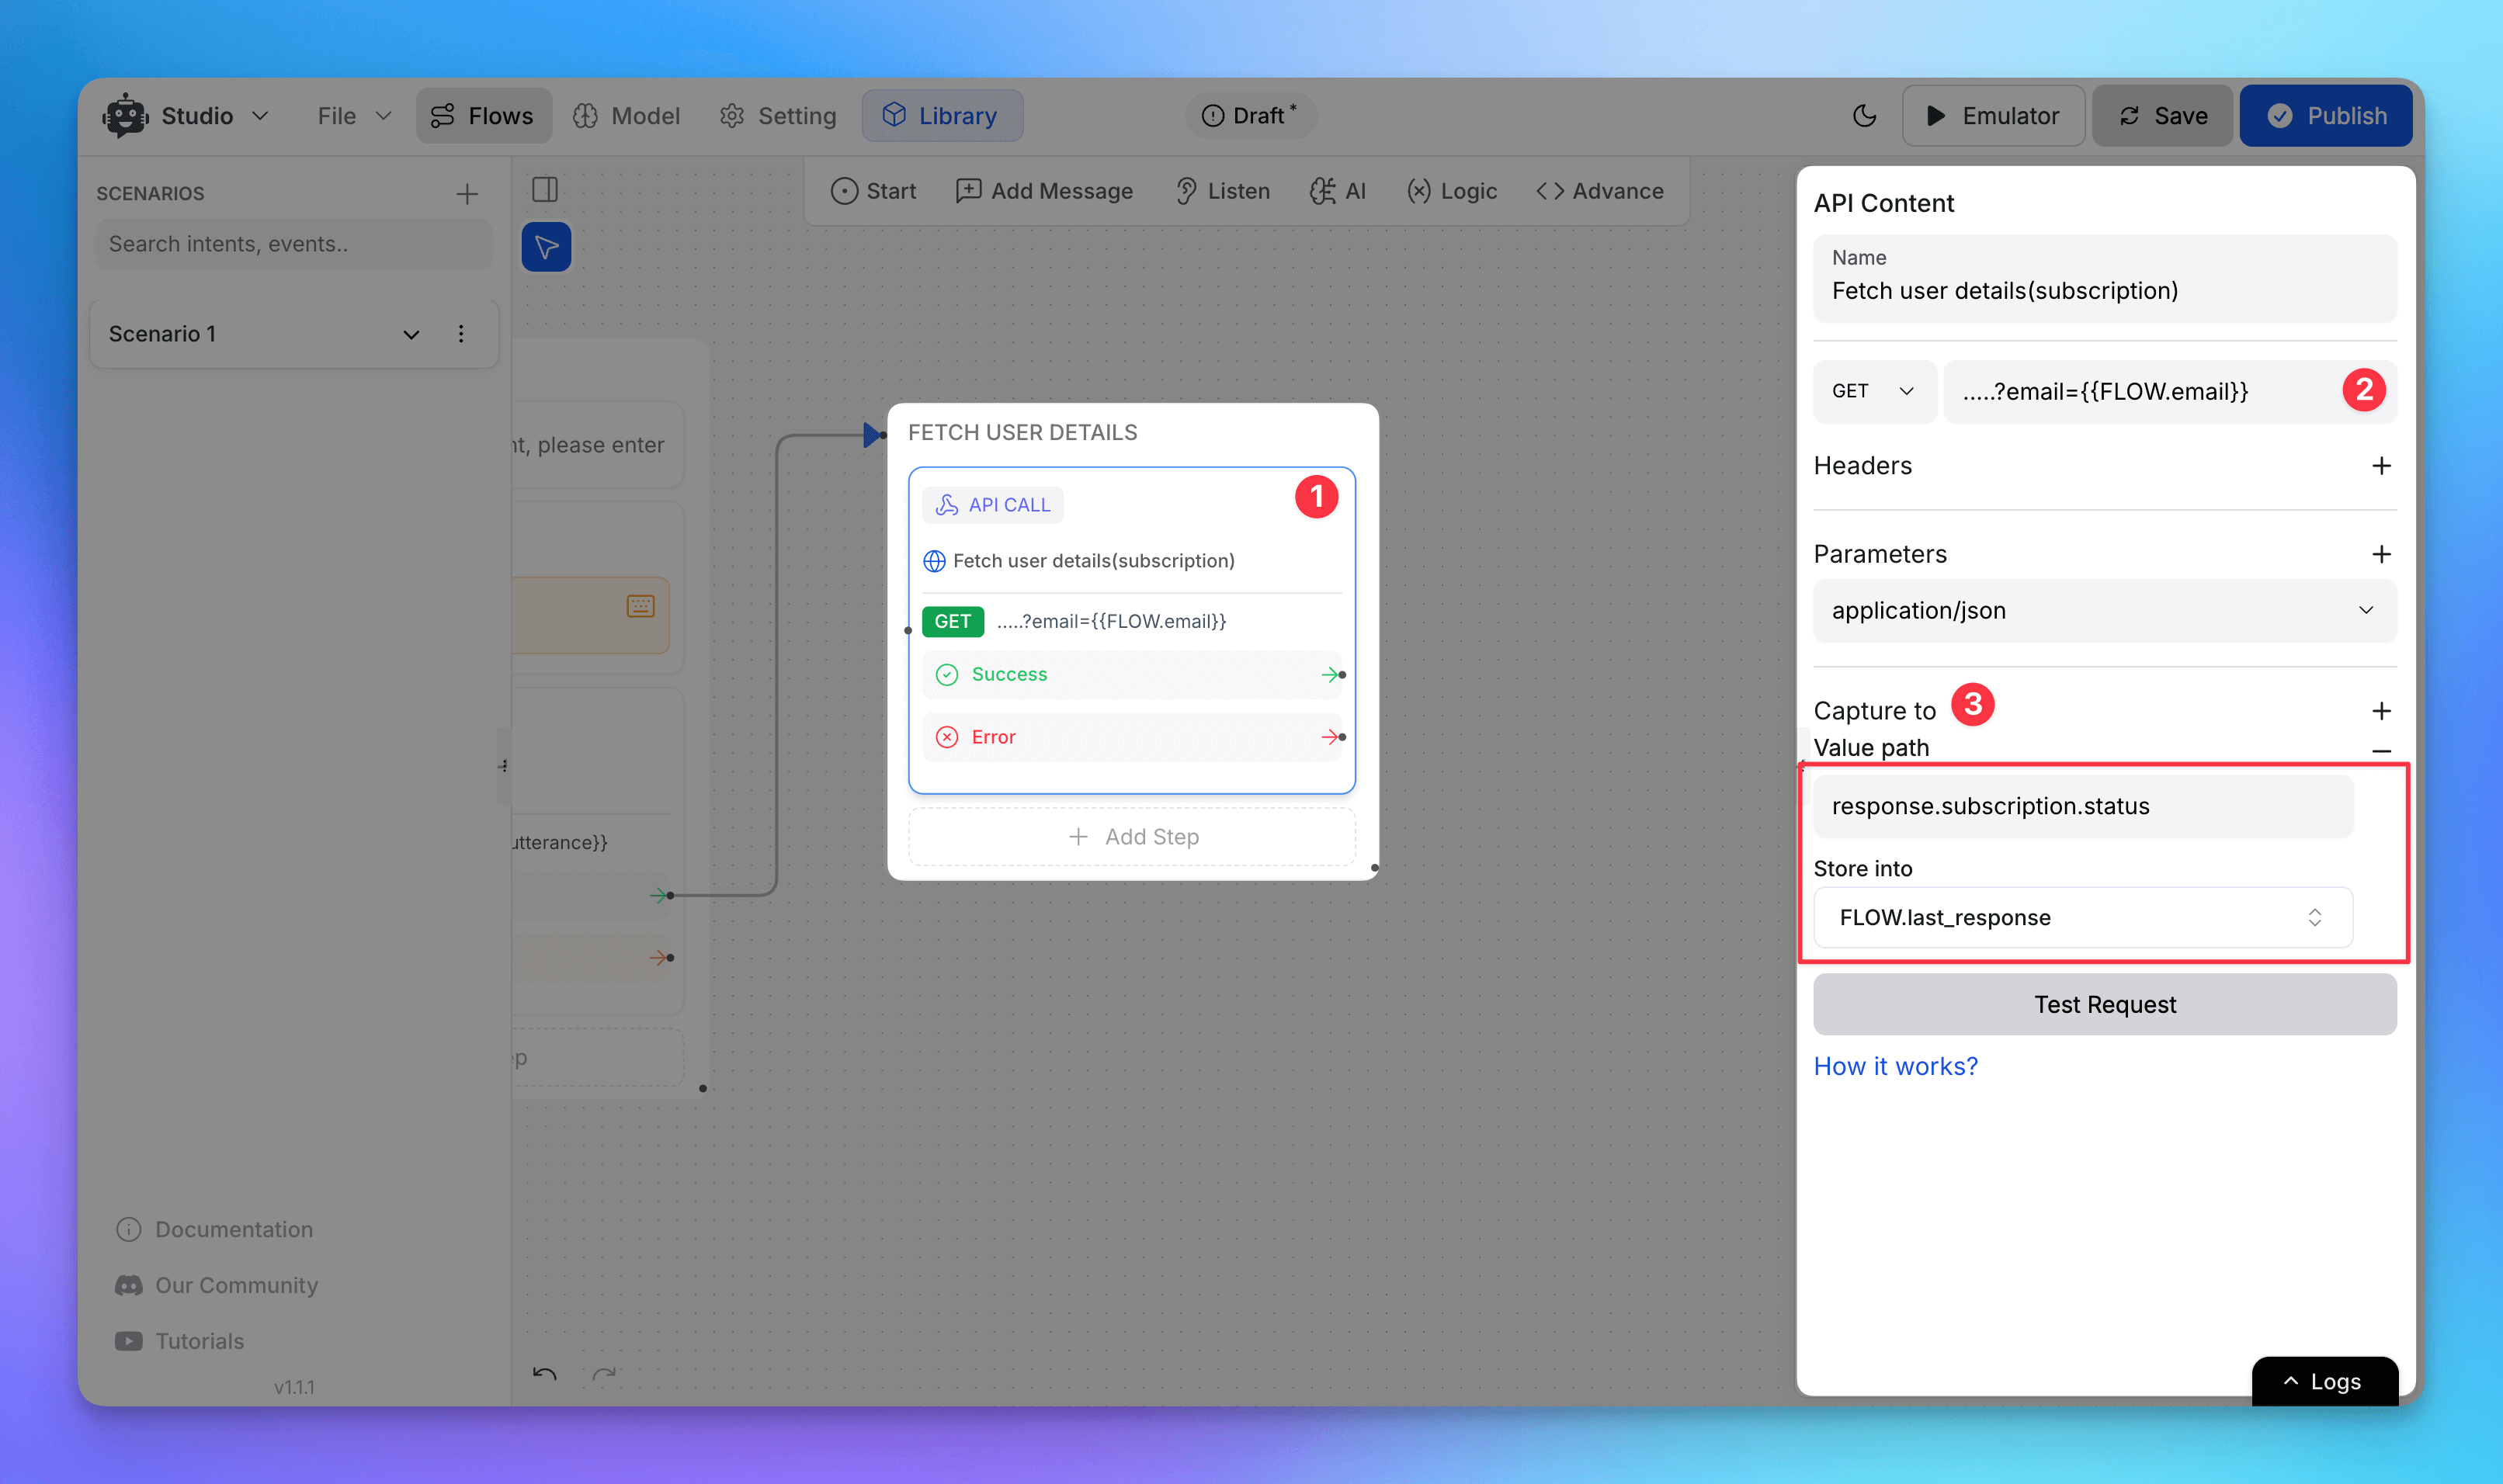Open the Advance node option
The width and height of the screenshot is (2503, 1484).
[1600, 191]
